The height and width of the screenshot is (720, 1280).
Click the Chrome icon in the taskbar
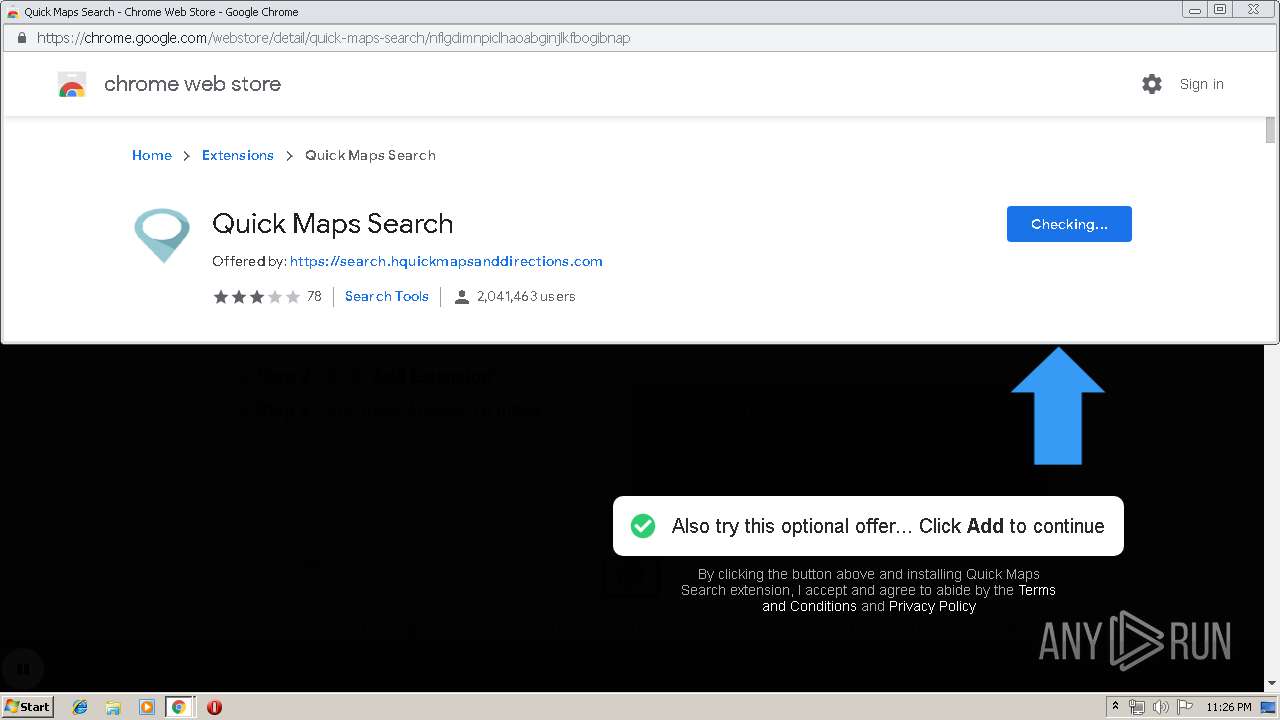(179, 707)
